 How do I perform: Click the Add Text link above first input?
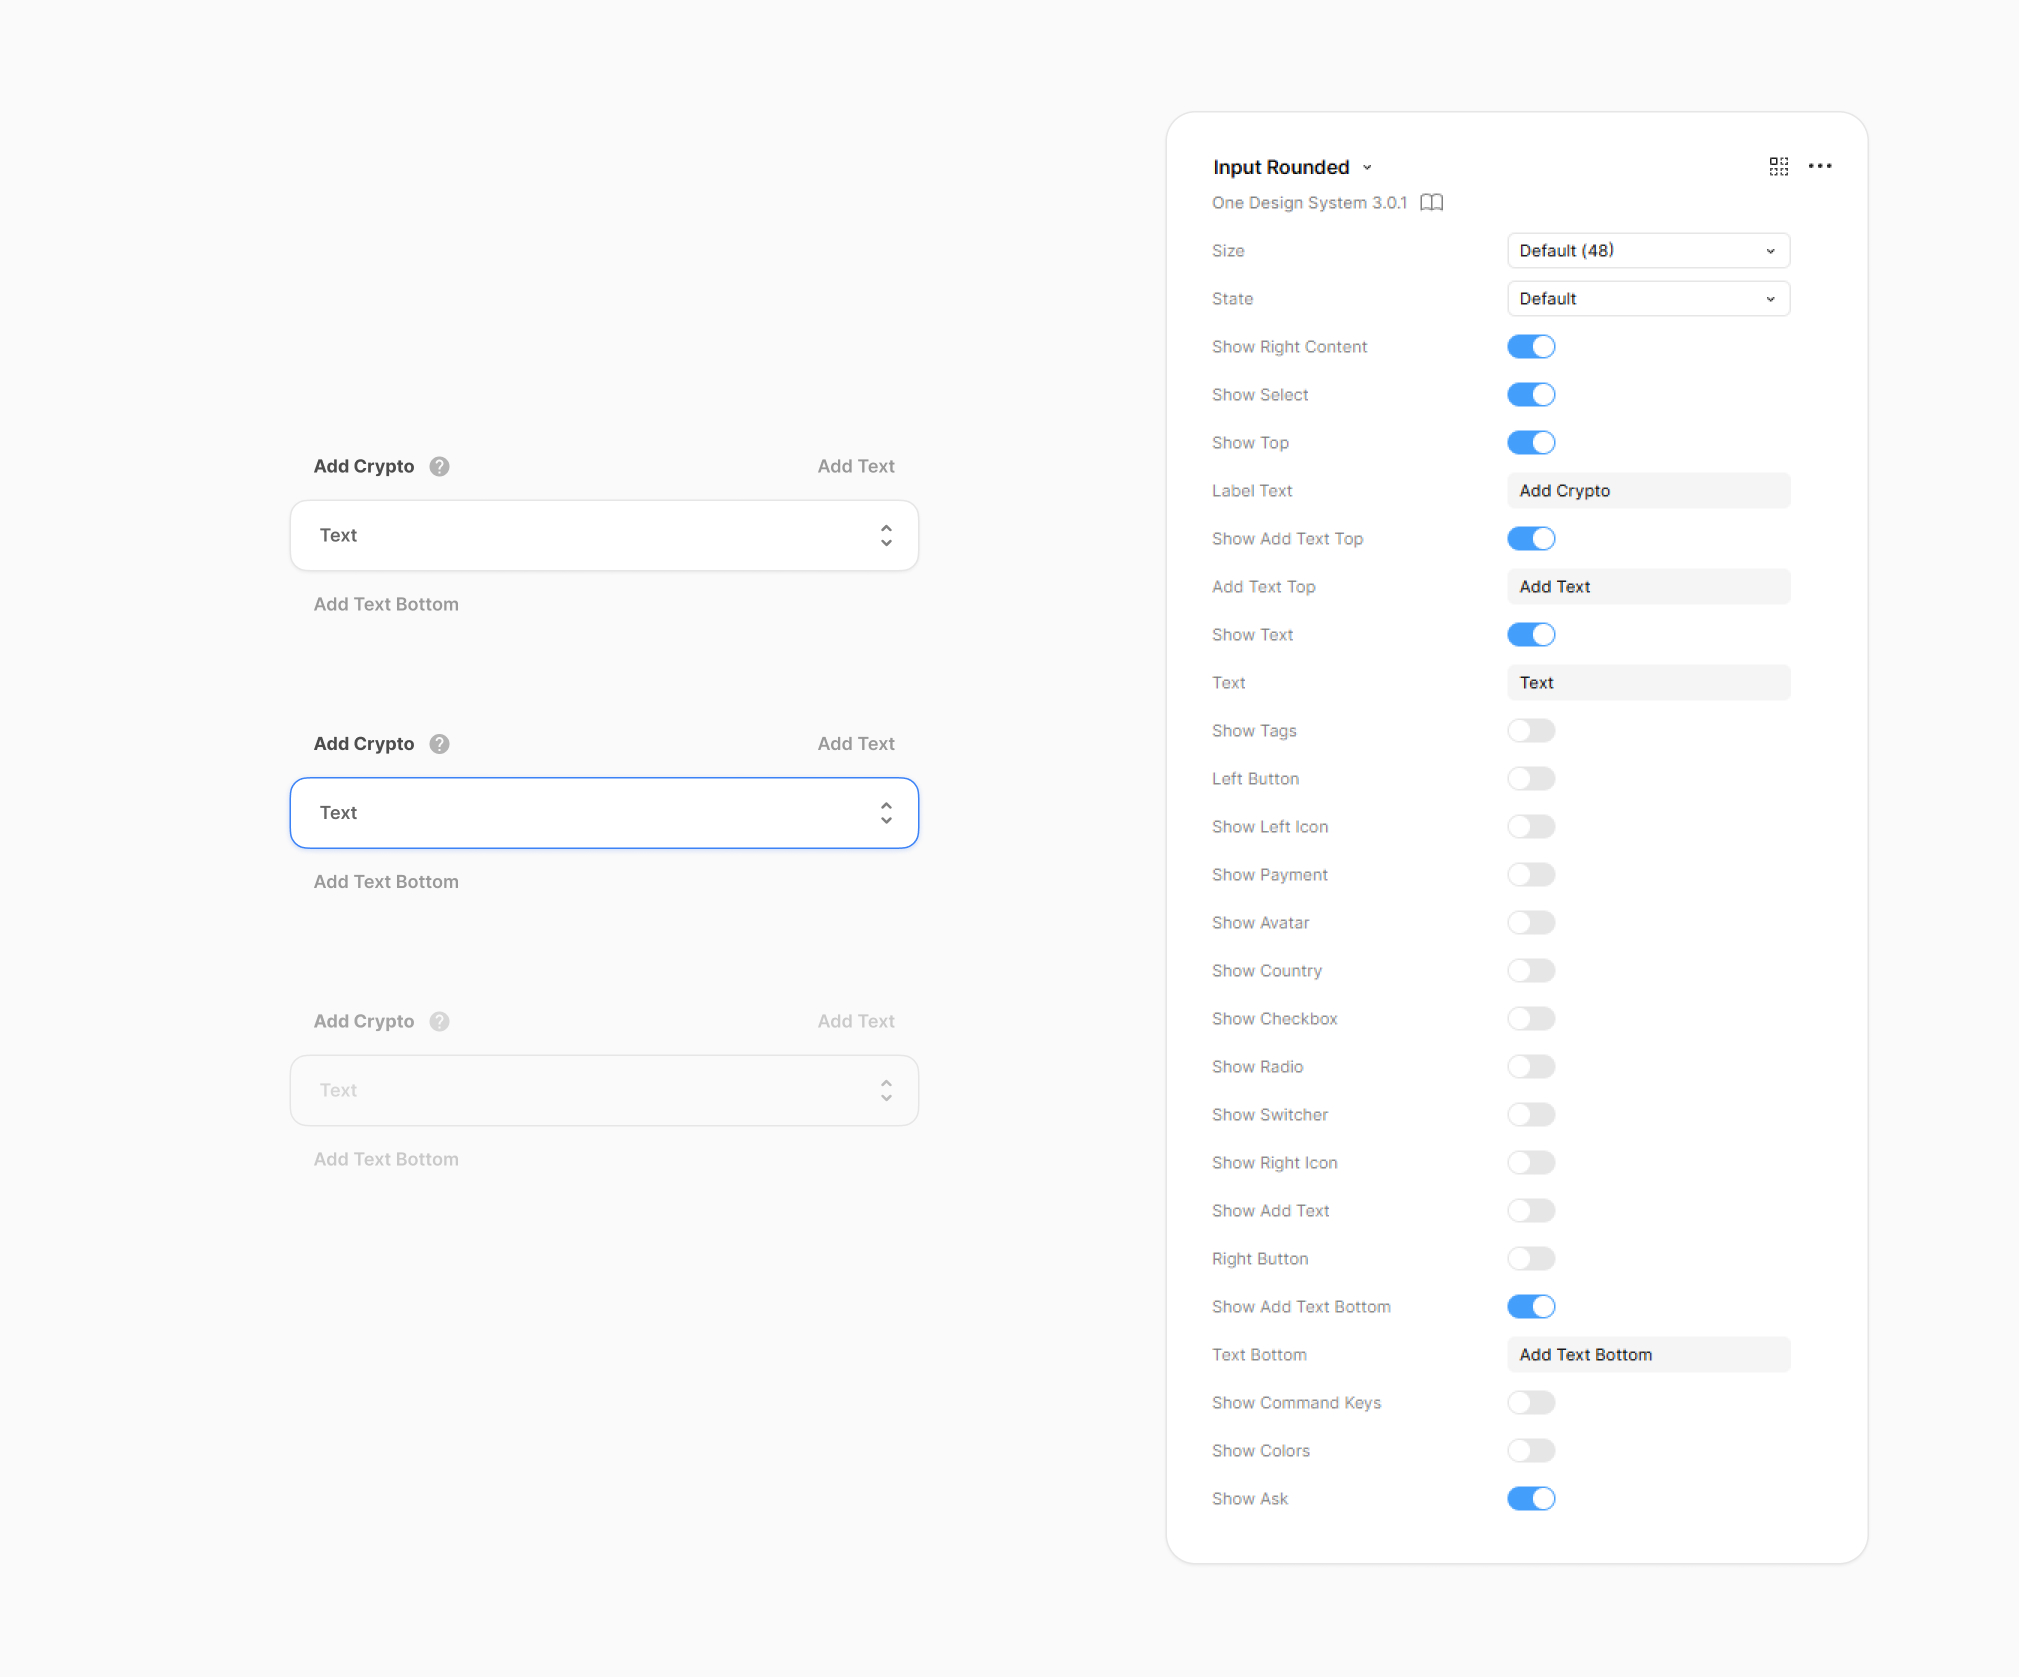[855, 466]
